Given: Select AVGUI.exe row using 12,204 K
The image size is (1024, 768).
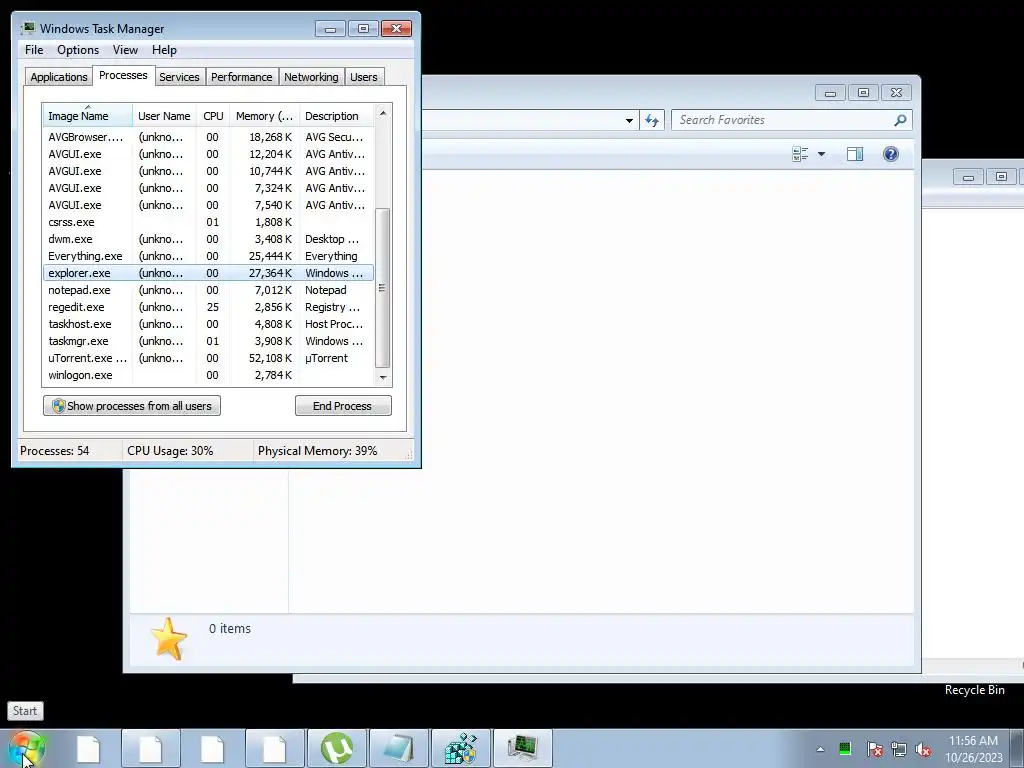Looking at the screenshot, I should click(x=208, y=154).
